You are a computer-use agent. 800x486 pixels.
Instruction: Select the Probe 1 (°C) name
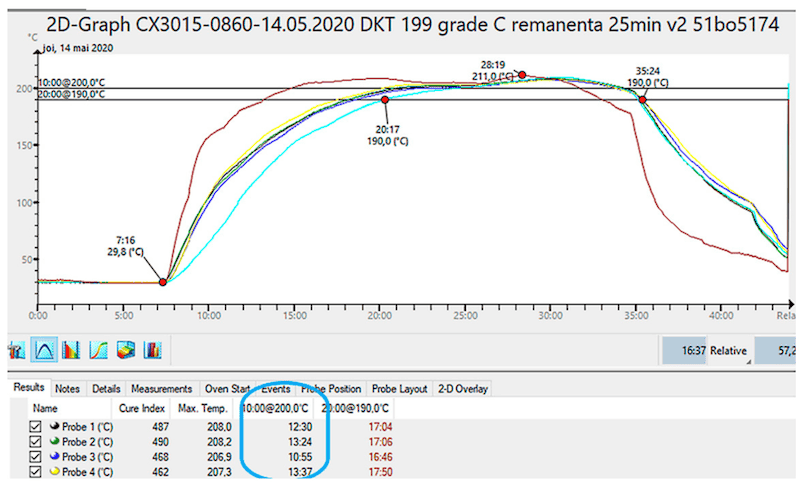point(87,427)
